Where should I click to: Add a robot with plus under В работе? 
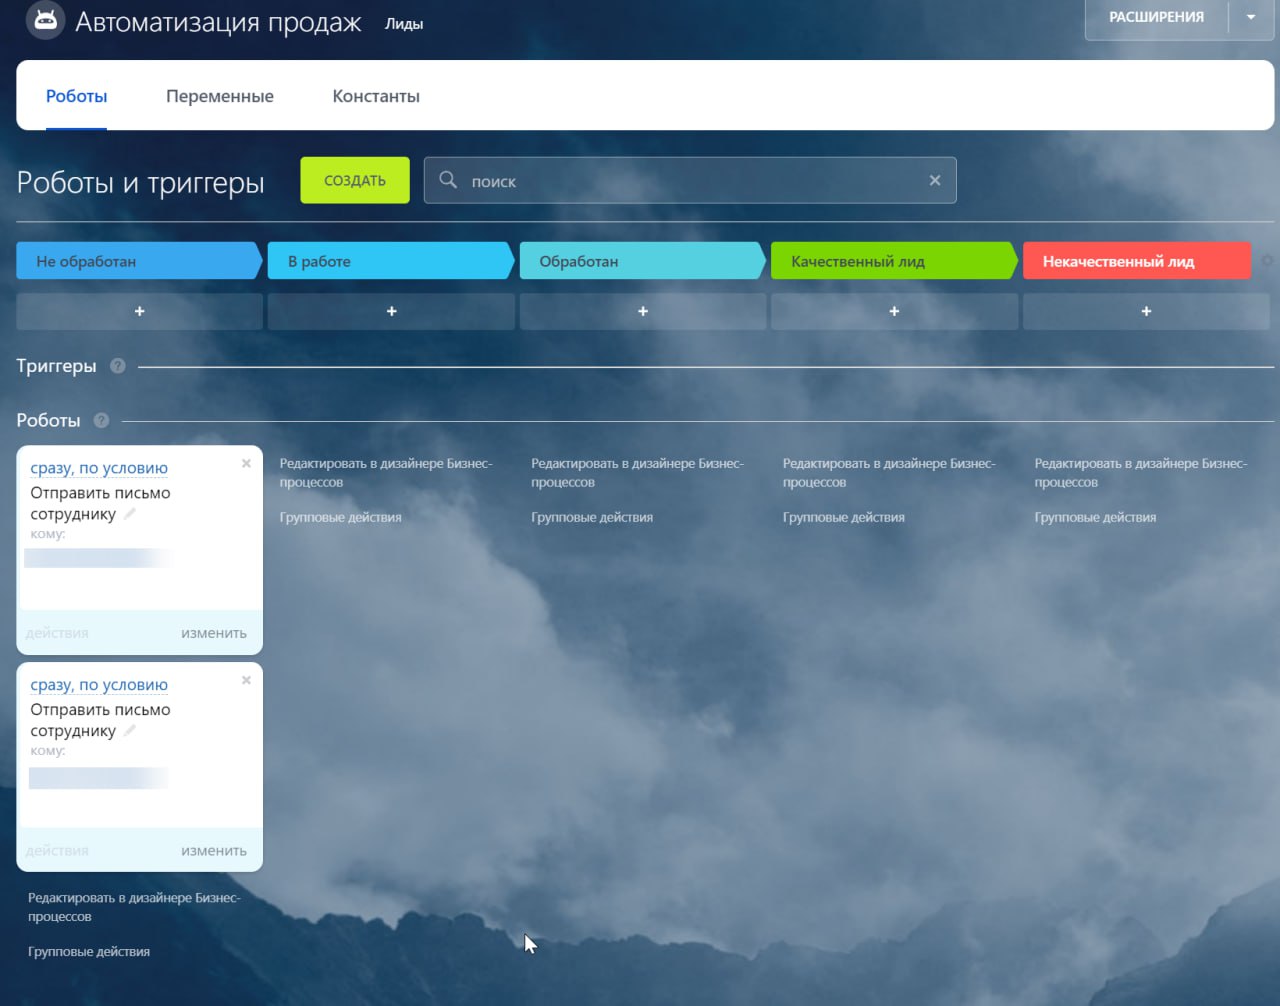[391, 311]
